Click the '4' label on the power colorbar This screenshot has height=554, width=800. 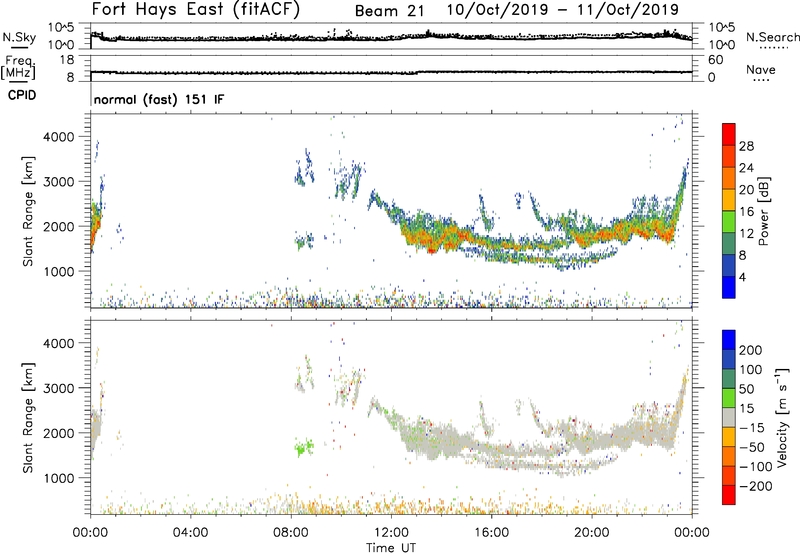point(742,277)
